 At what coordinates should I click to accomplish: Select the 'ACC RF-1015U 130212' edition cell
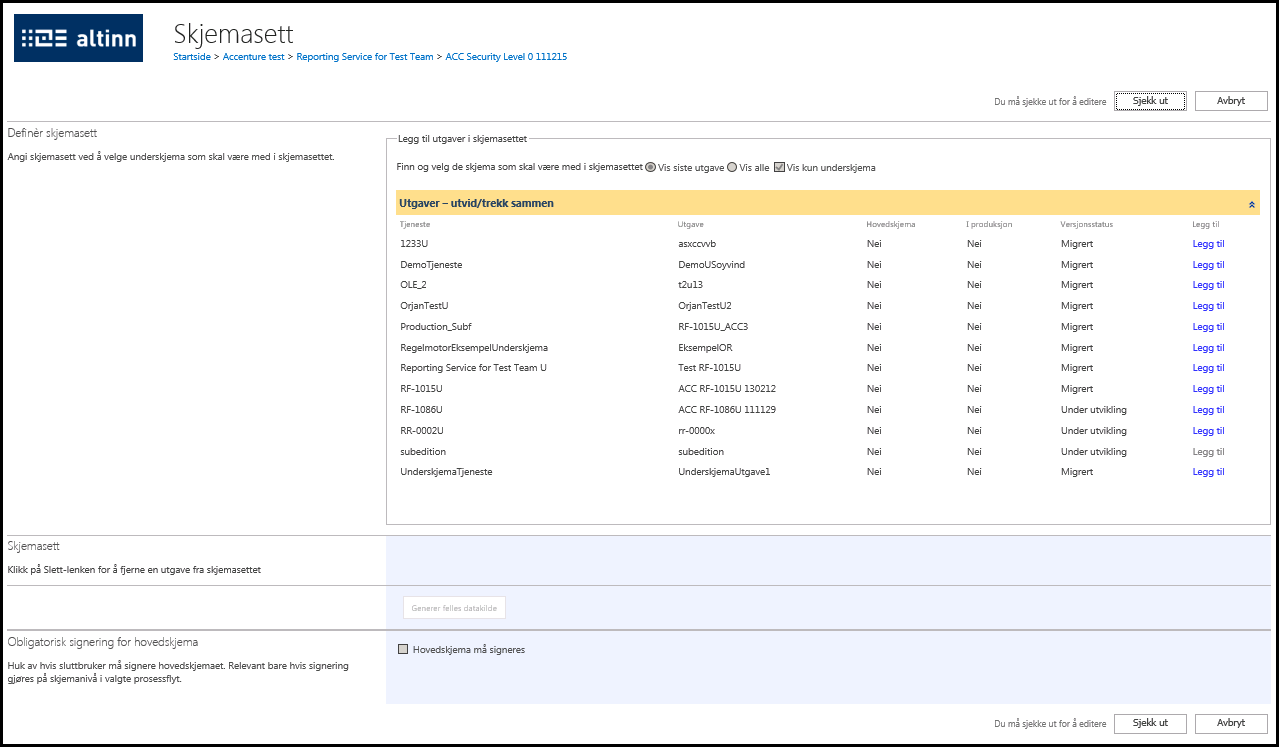[726, 389]
